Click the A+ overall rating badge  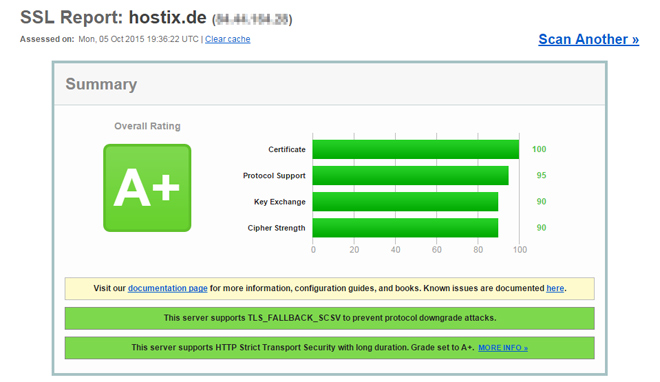[147, 188]
